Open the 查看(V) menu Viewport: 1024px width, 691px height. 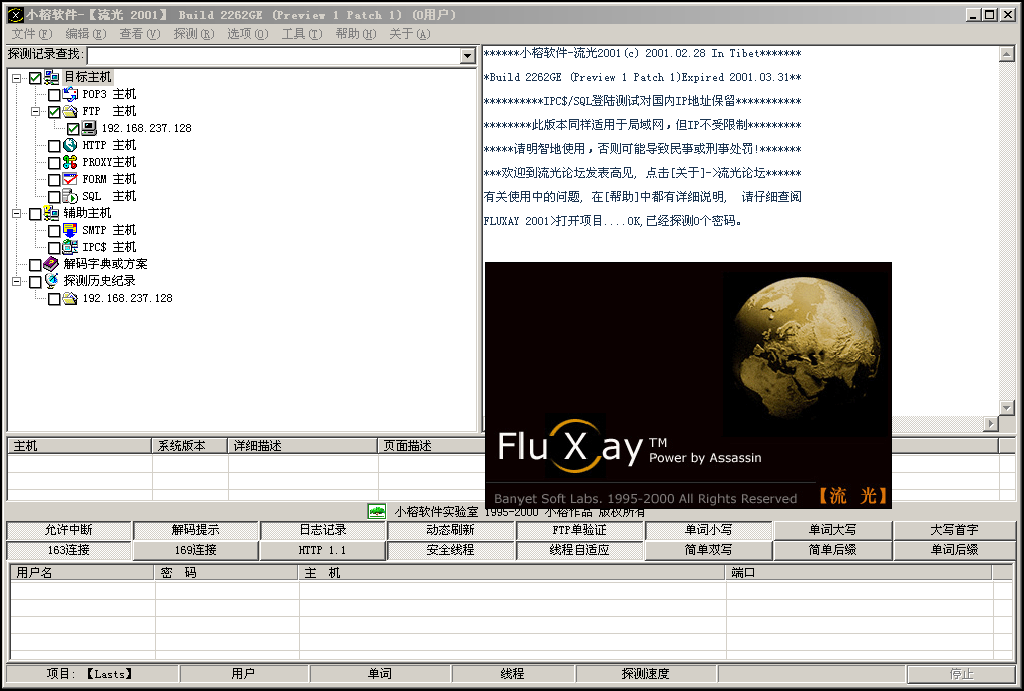click(x=140, y=34)
